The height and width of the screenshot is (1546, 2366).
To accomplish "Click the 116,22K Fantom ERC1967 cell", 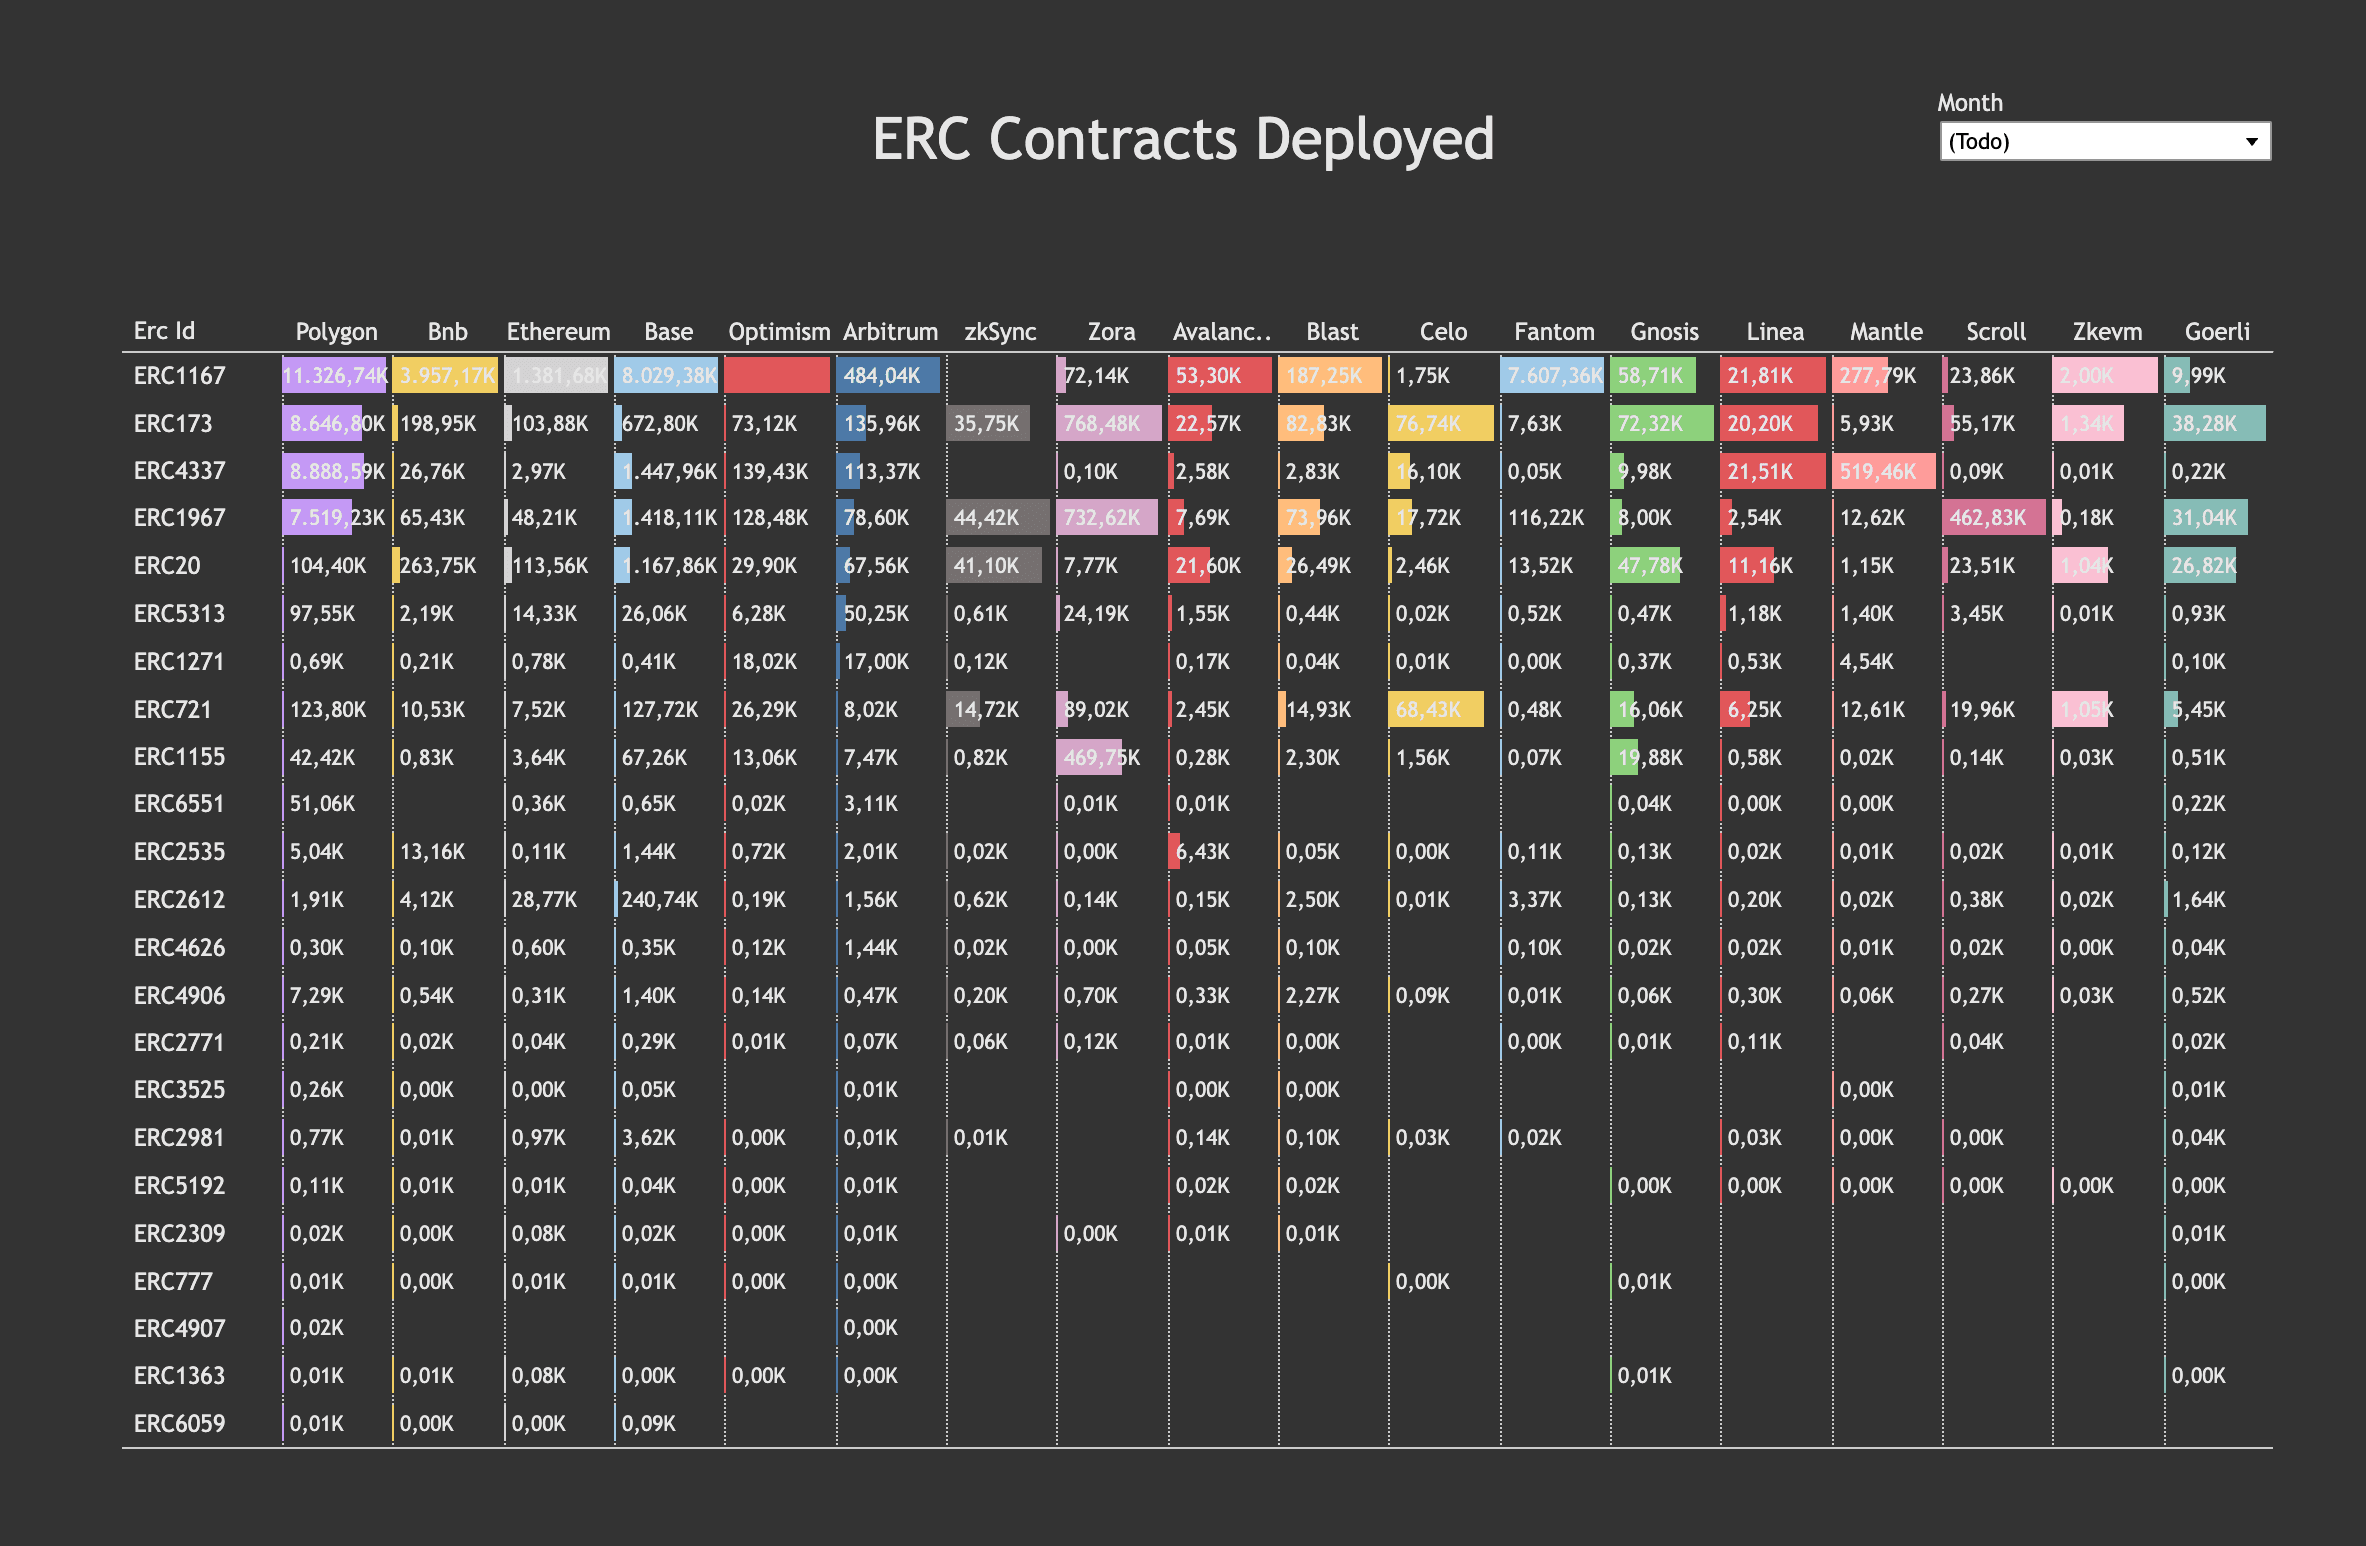I will click(x=1546, y=518).
